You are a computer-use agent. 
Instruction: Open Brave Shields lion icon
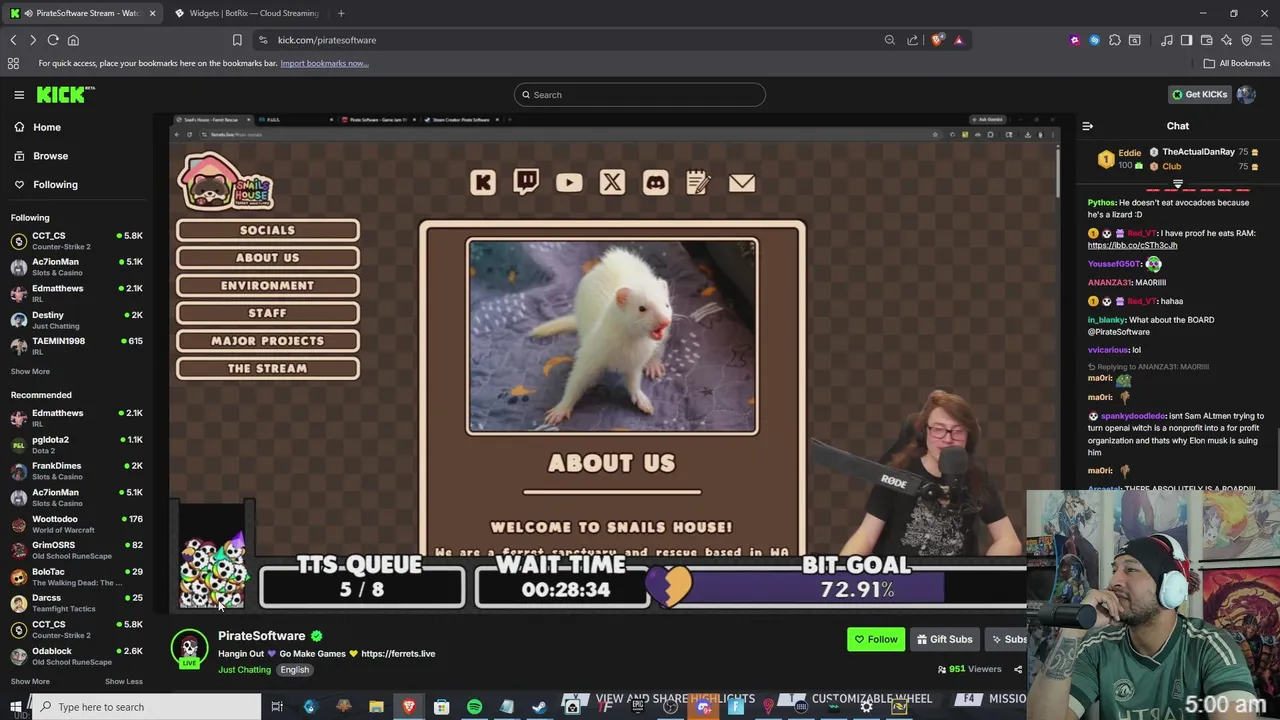pyautogui.click(x=937, y=40)
